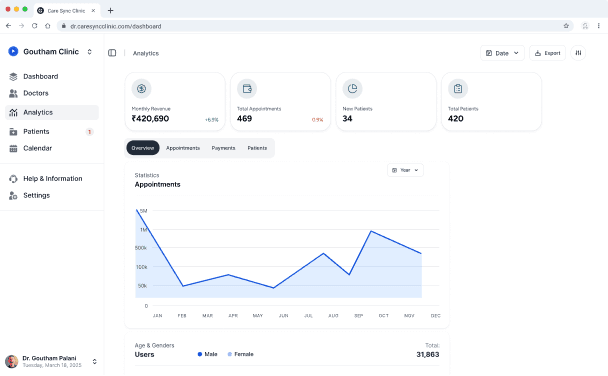Click the Monthly Revenue ₹420,690 value
The image size is (608, 376).
click(x=150, y=119)
